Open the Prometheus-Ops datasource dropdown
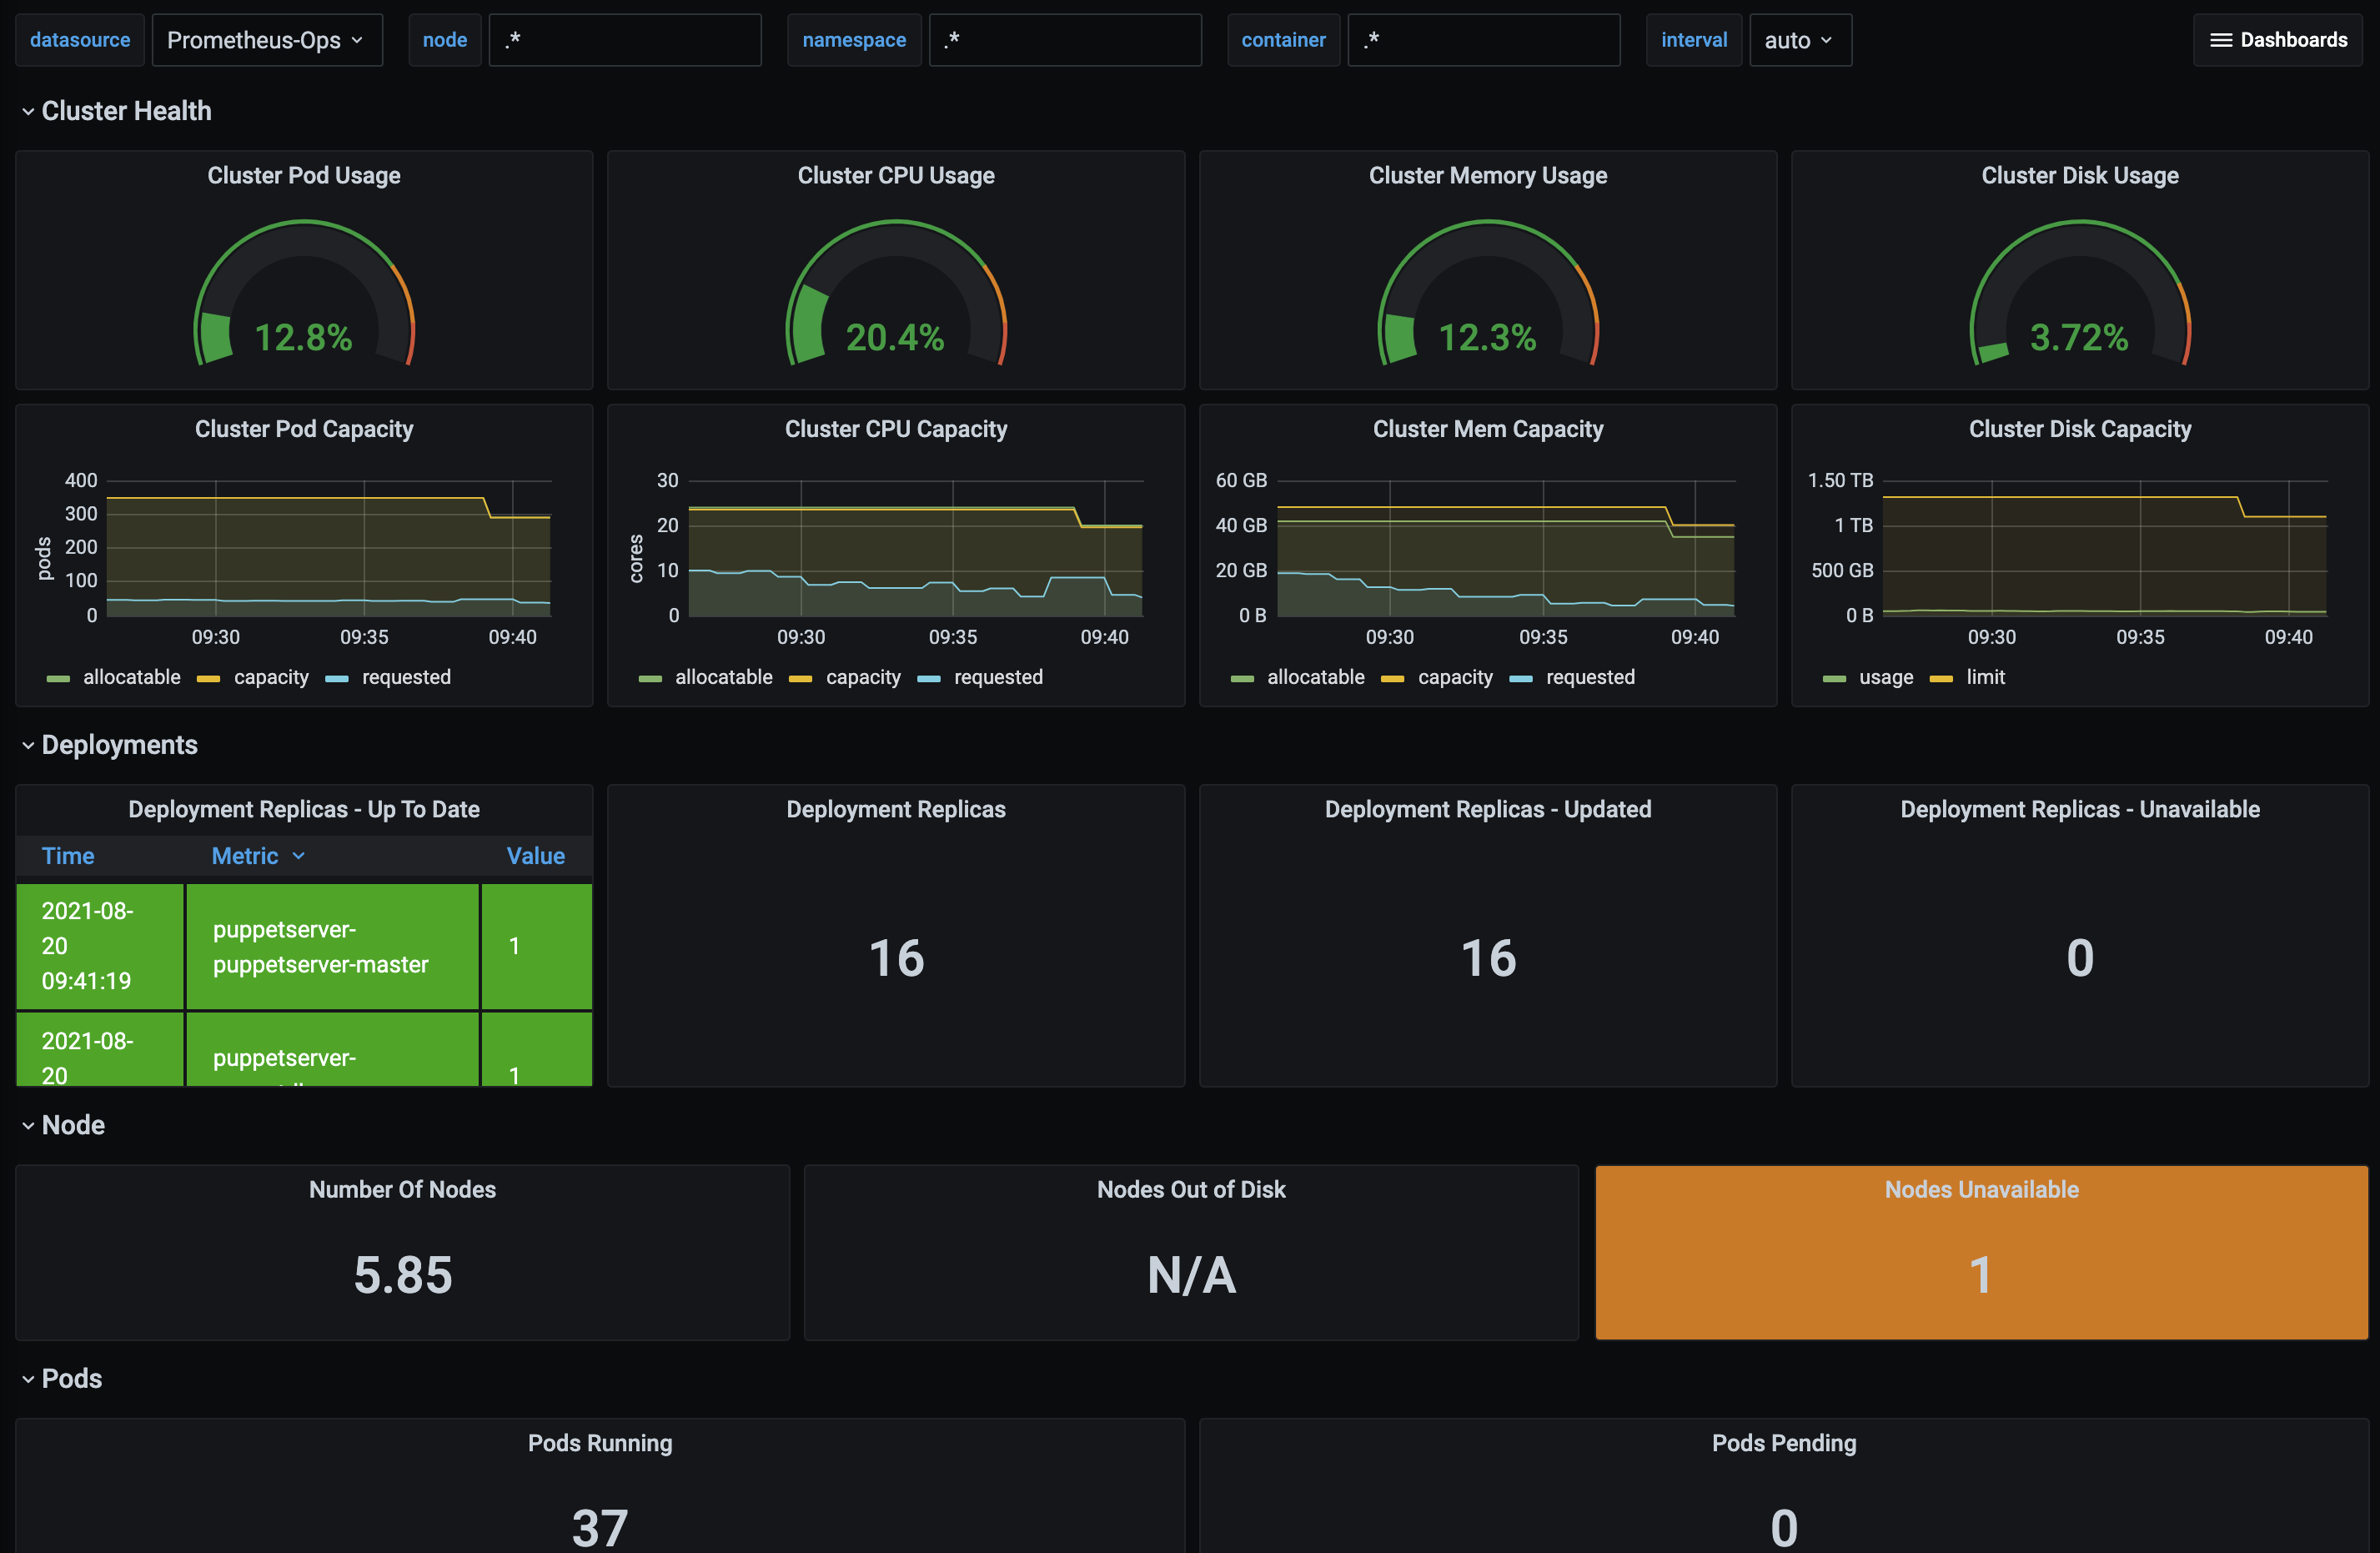2380x1553 pixels. 266,40
